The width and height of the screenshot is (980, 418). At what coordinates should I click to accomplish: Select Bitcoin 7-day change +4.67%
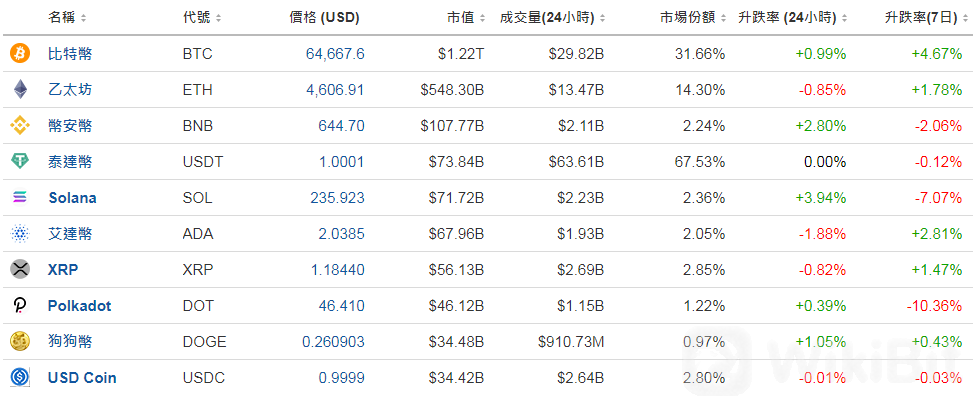936,54
